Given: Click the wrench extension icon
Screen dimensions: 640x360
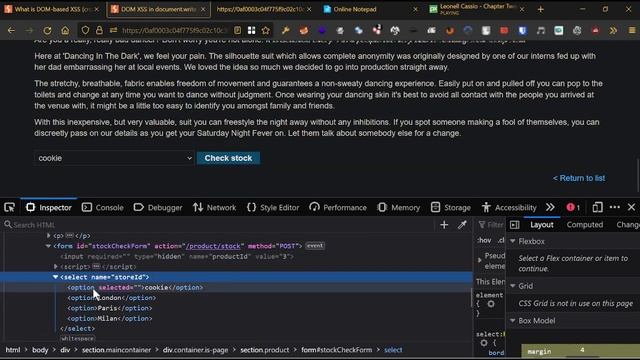Looking at the screenshot, I should [x=285, y=30].
